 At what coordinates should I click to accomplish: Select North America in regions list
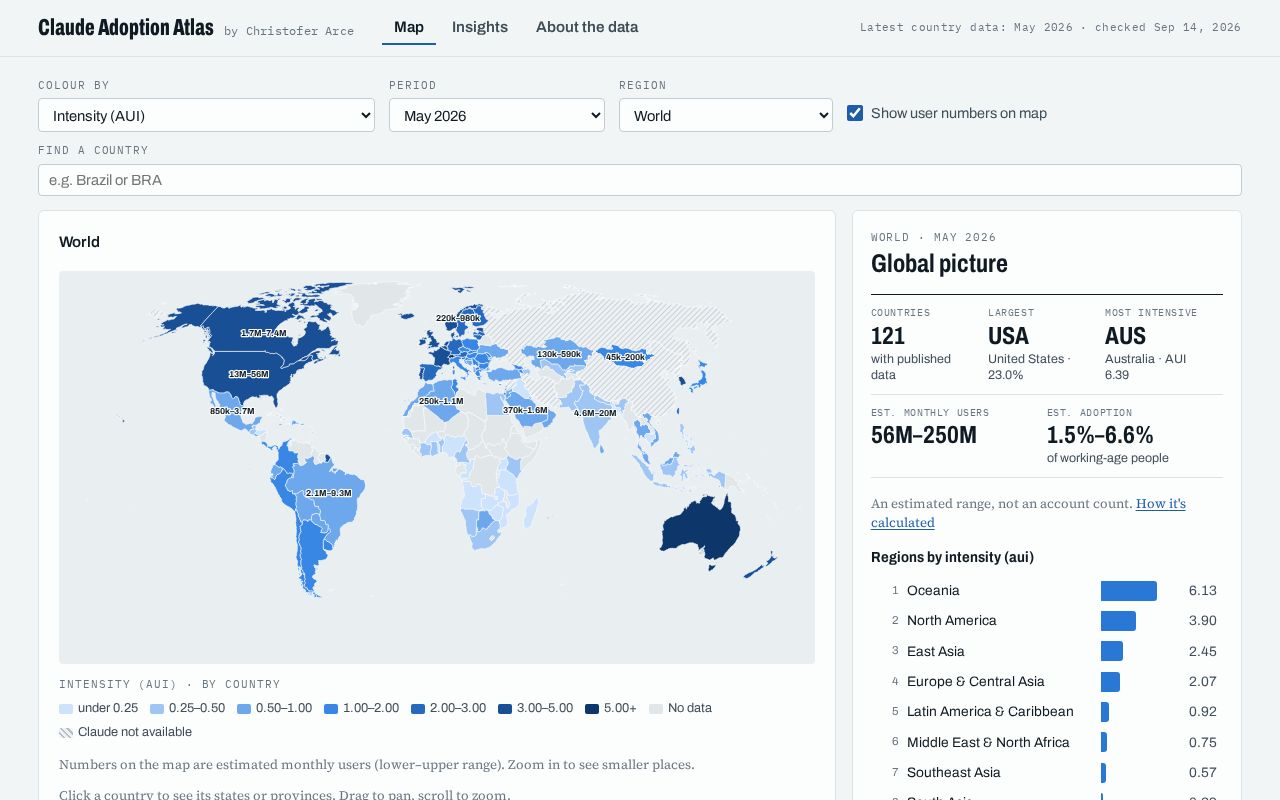(1047, 621)
